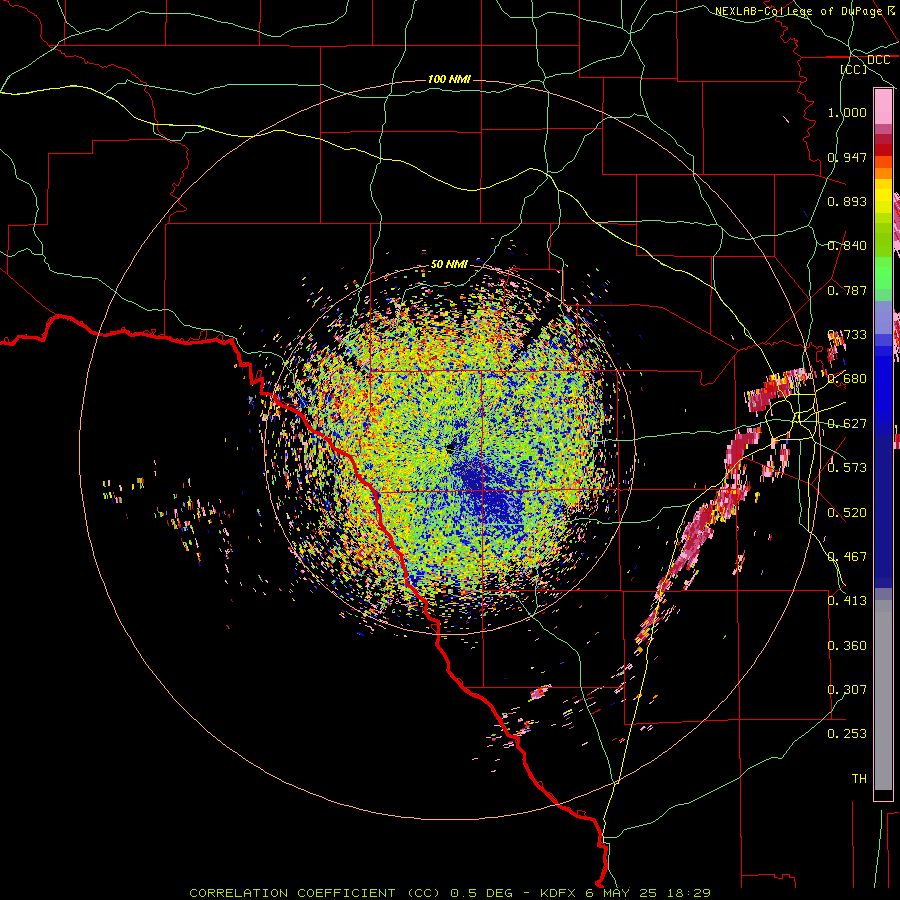900x900 pixels.
Task: Click the 0.947 legend value
Action: 847,157
